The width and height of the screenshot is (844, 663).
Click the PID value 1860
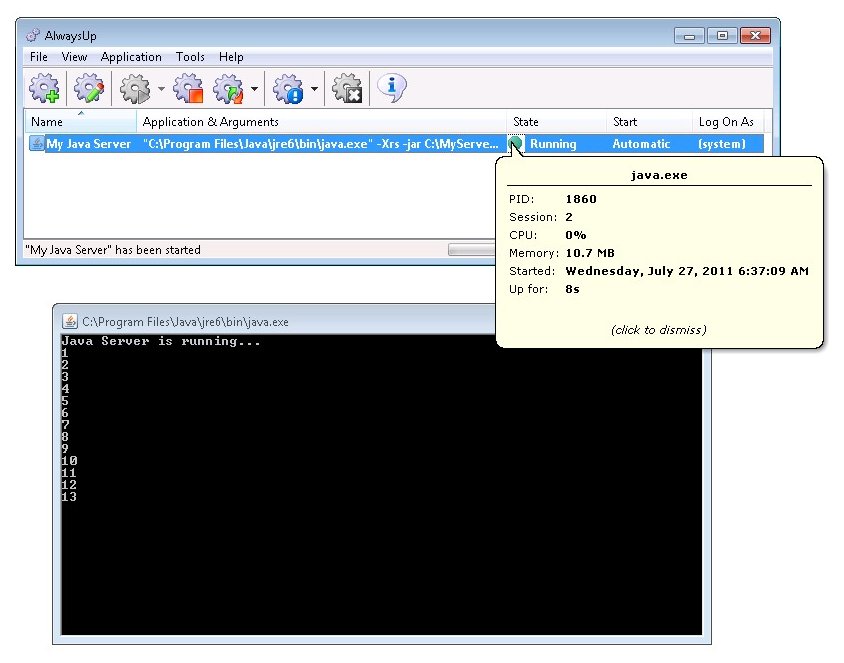[x=581, y=199]
